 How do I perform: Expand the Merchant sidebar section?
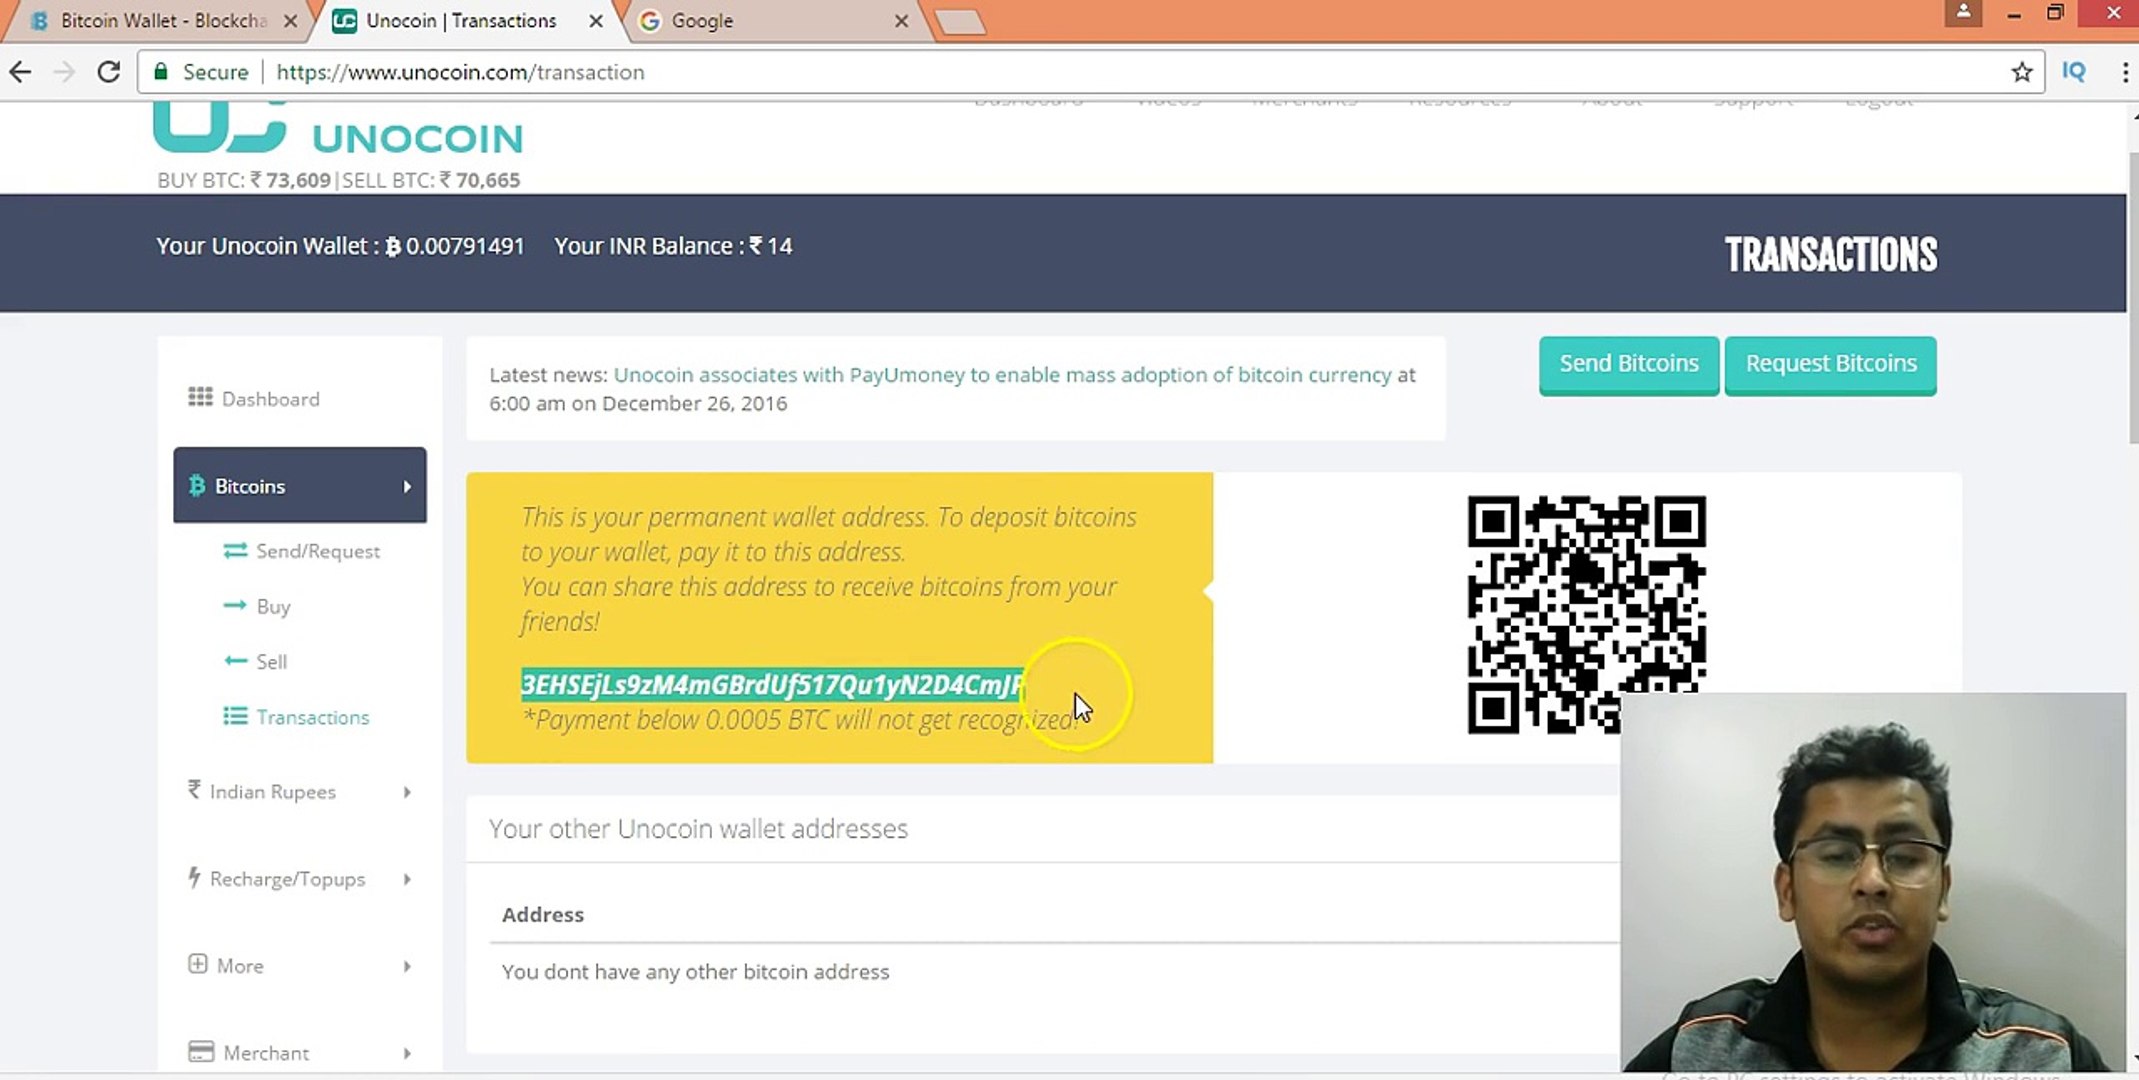tap(298, 1052)
